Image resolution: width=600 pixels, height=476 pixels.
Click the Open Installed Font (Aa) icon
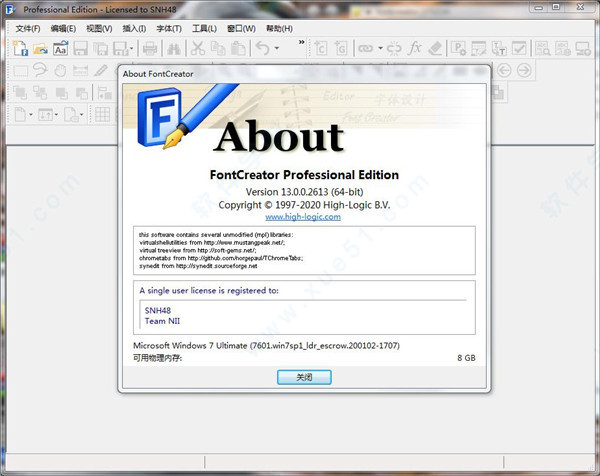[x=60, y=49]
